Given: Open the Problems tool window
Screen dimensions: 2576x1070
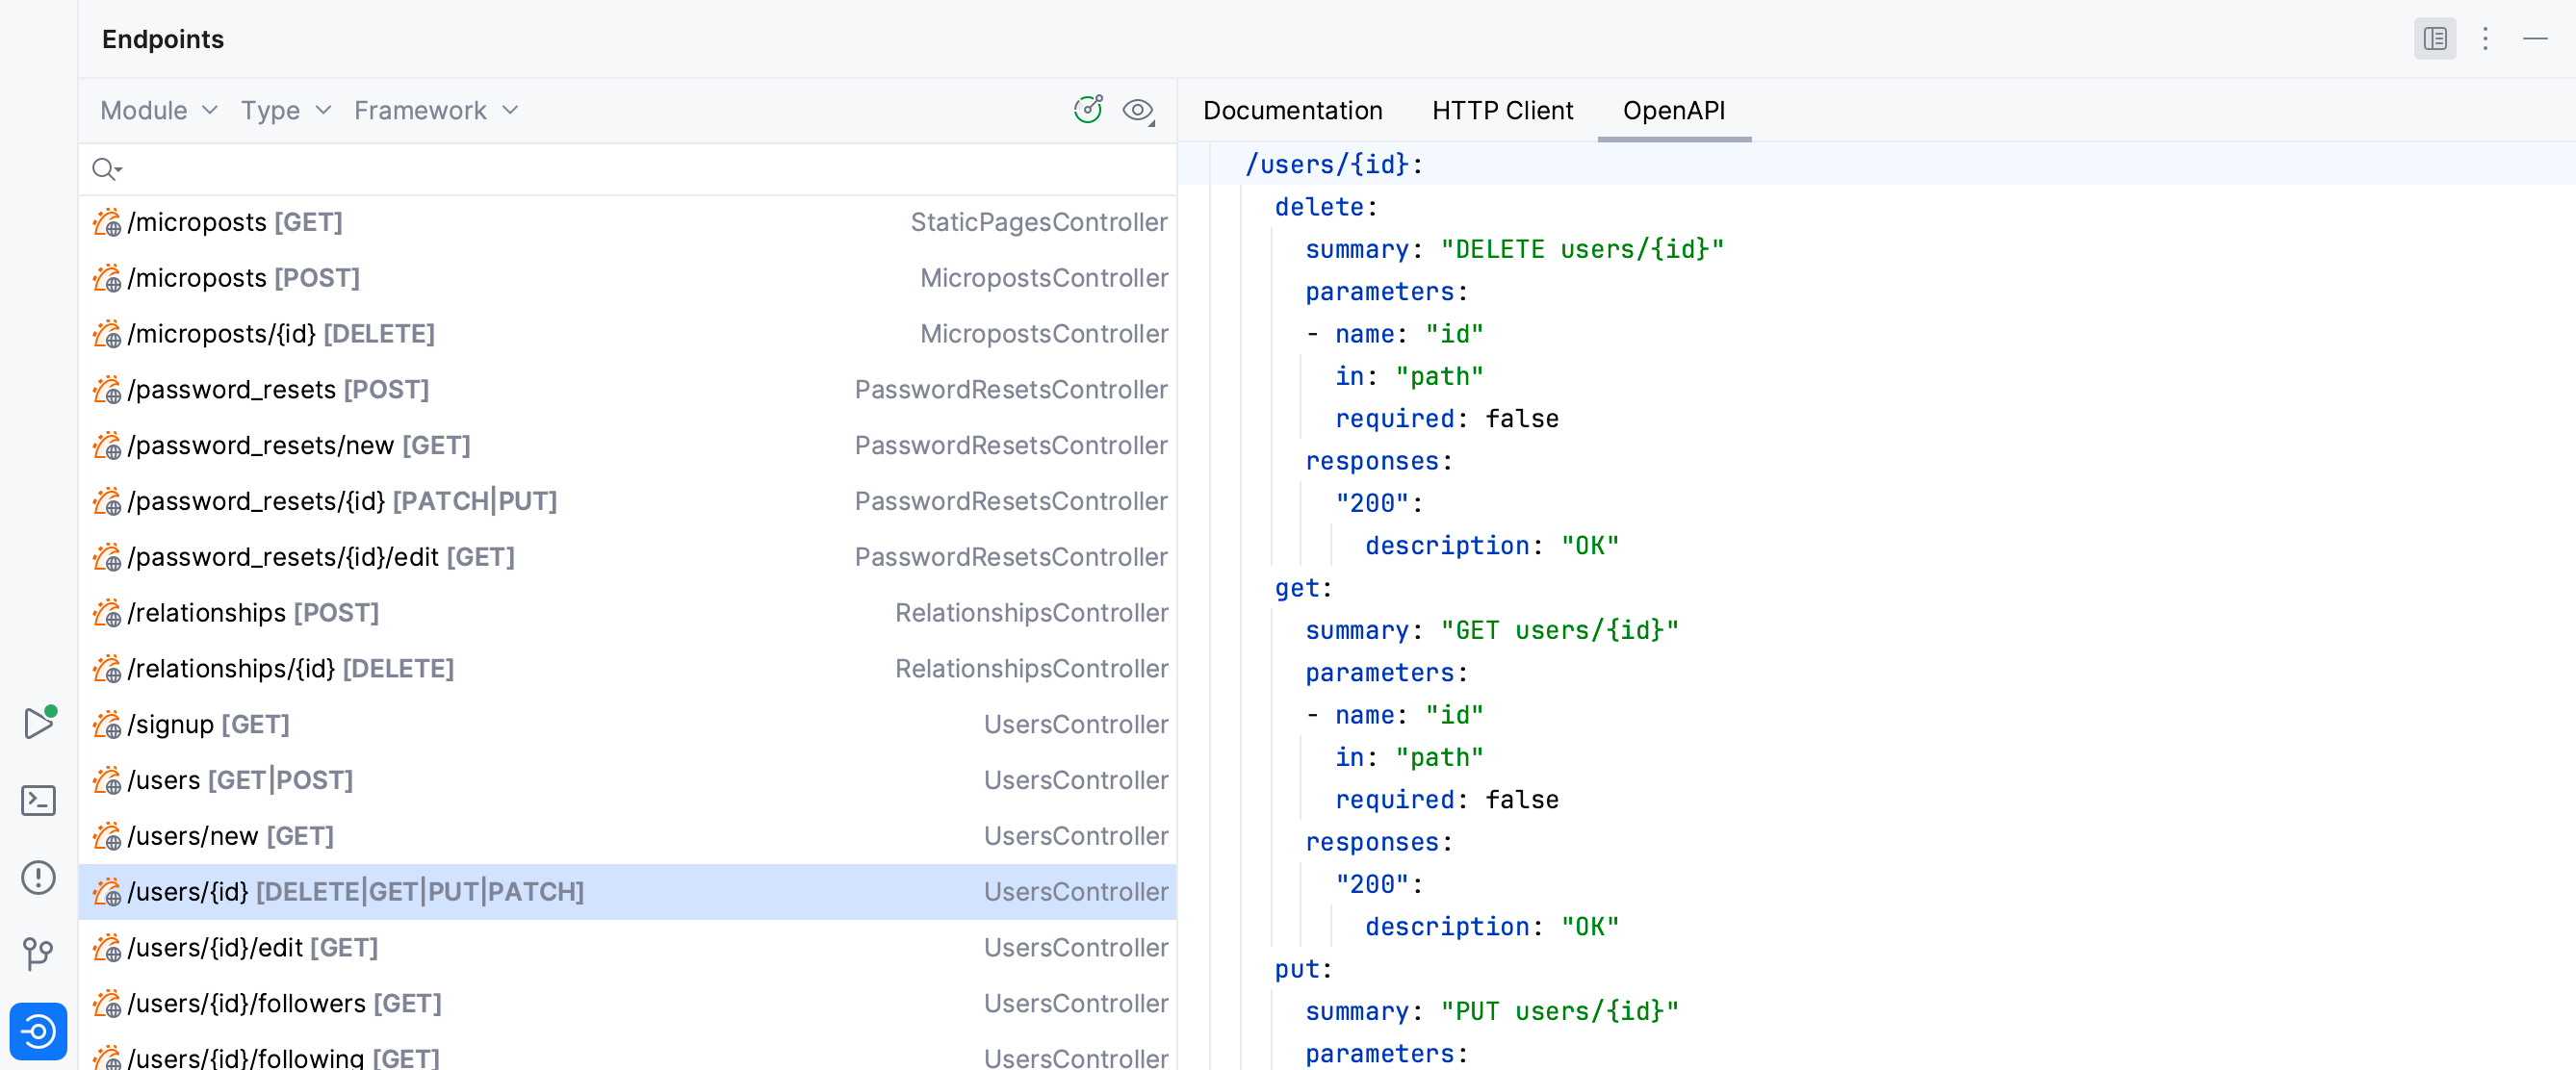Looking at the screenshot, I should coord(38,877).
